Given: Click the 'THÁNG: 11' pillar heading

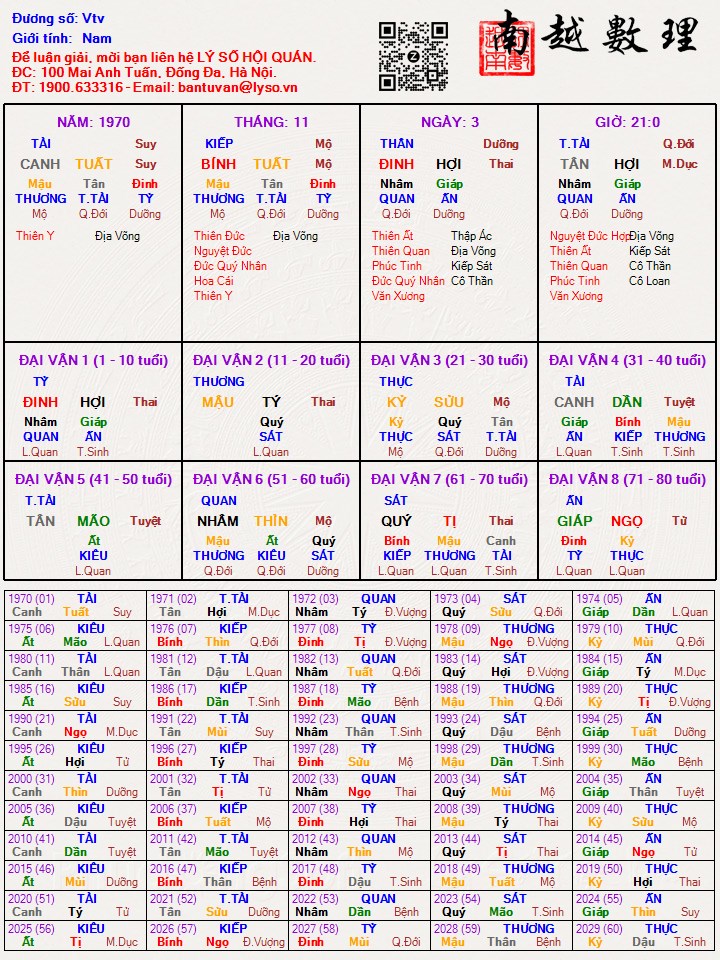Looking at the screenshot, I should point(271,122).
